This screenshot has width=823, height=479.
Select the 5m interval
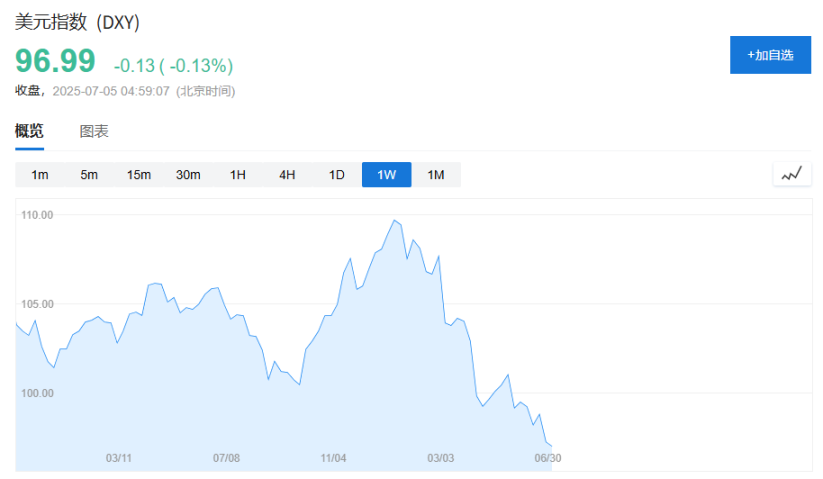click(x=89, y=175)
